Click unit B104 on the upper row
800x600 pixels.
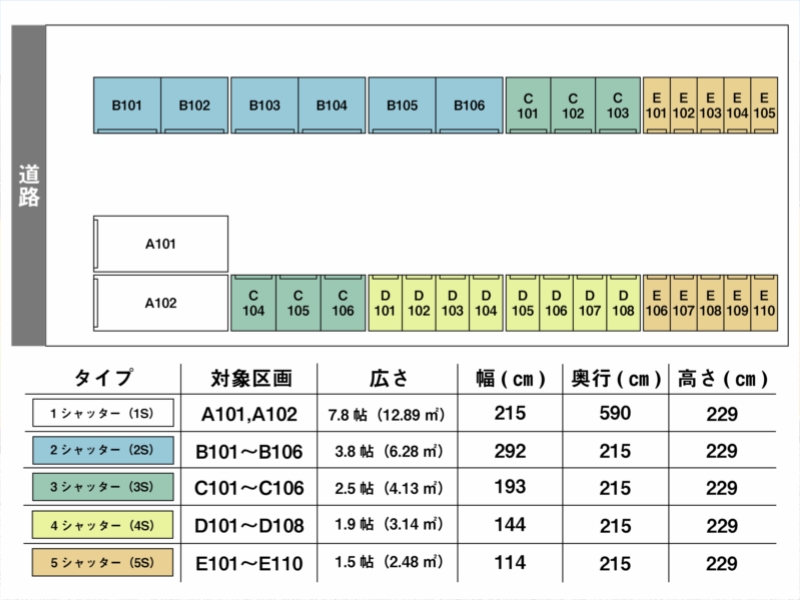(331, 104)
